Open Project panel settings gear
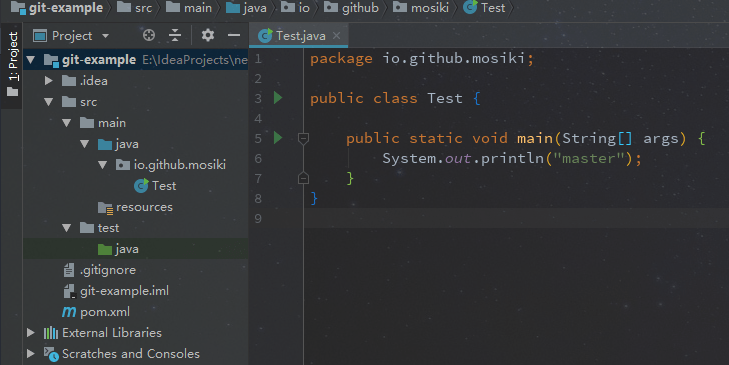Viewport: 729px width, 365px height. click(x=207, y=35)
